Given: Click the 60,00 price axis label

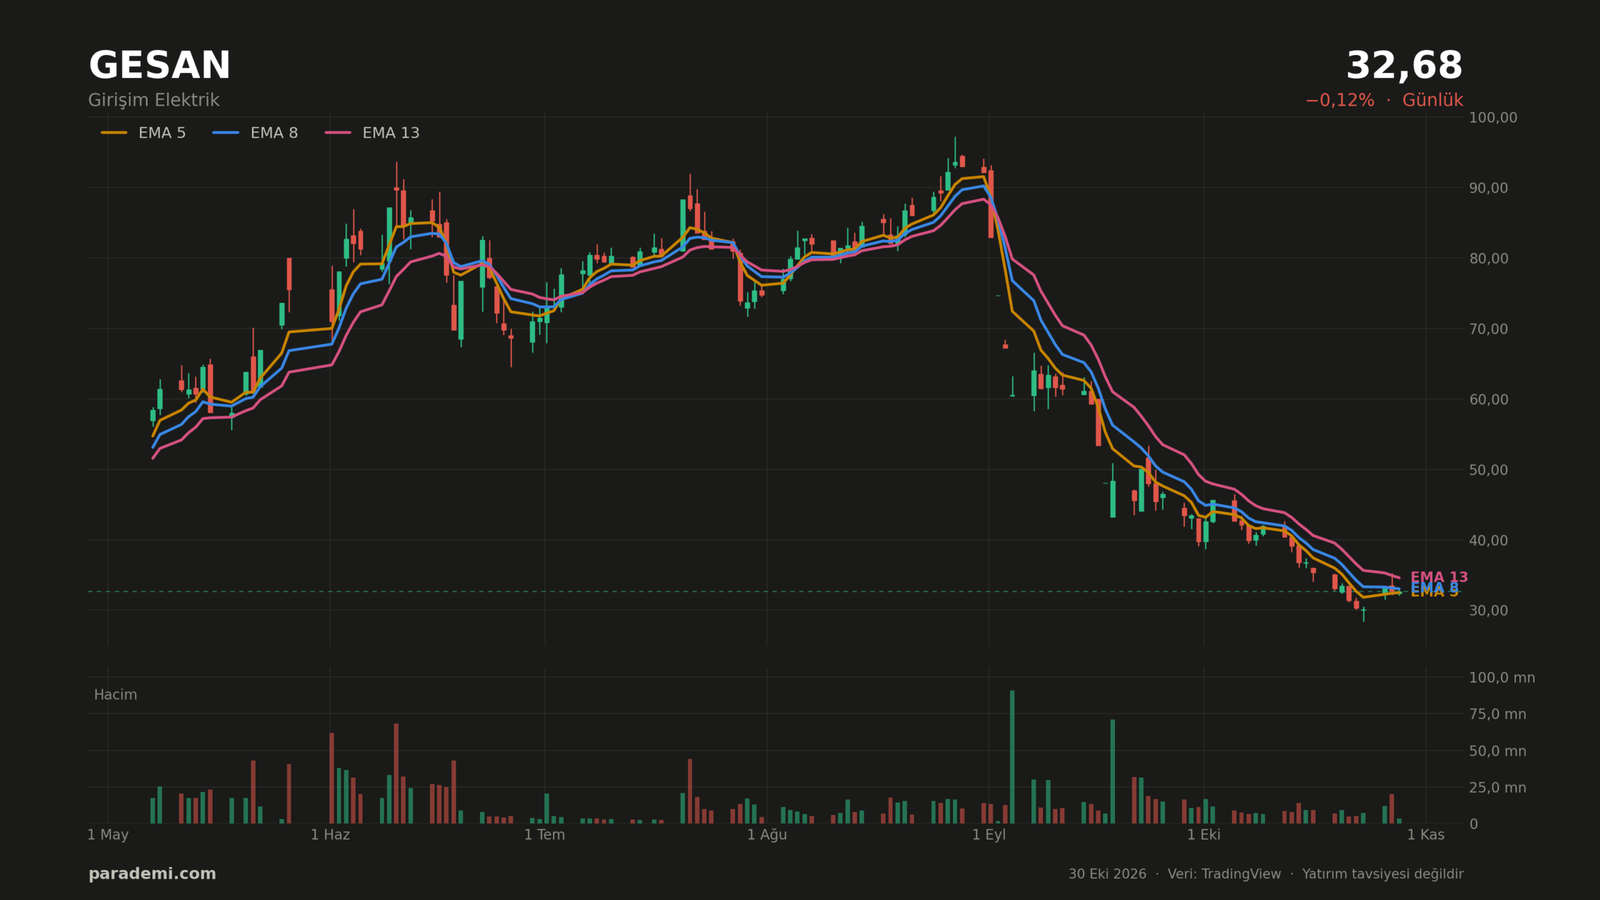Looking at the screenshot, I should click(1488, 399).
